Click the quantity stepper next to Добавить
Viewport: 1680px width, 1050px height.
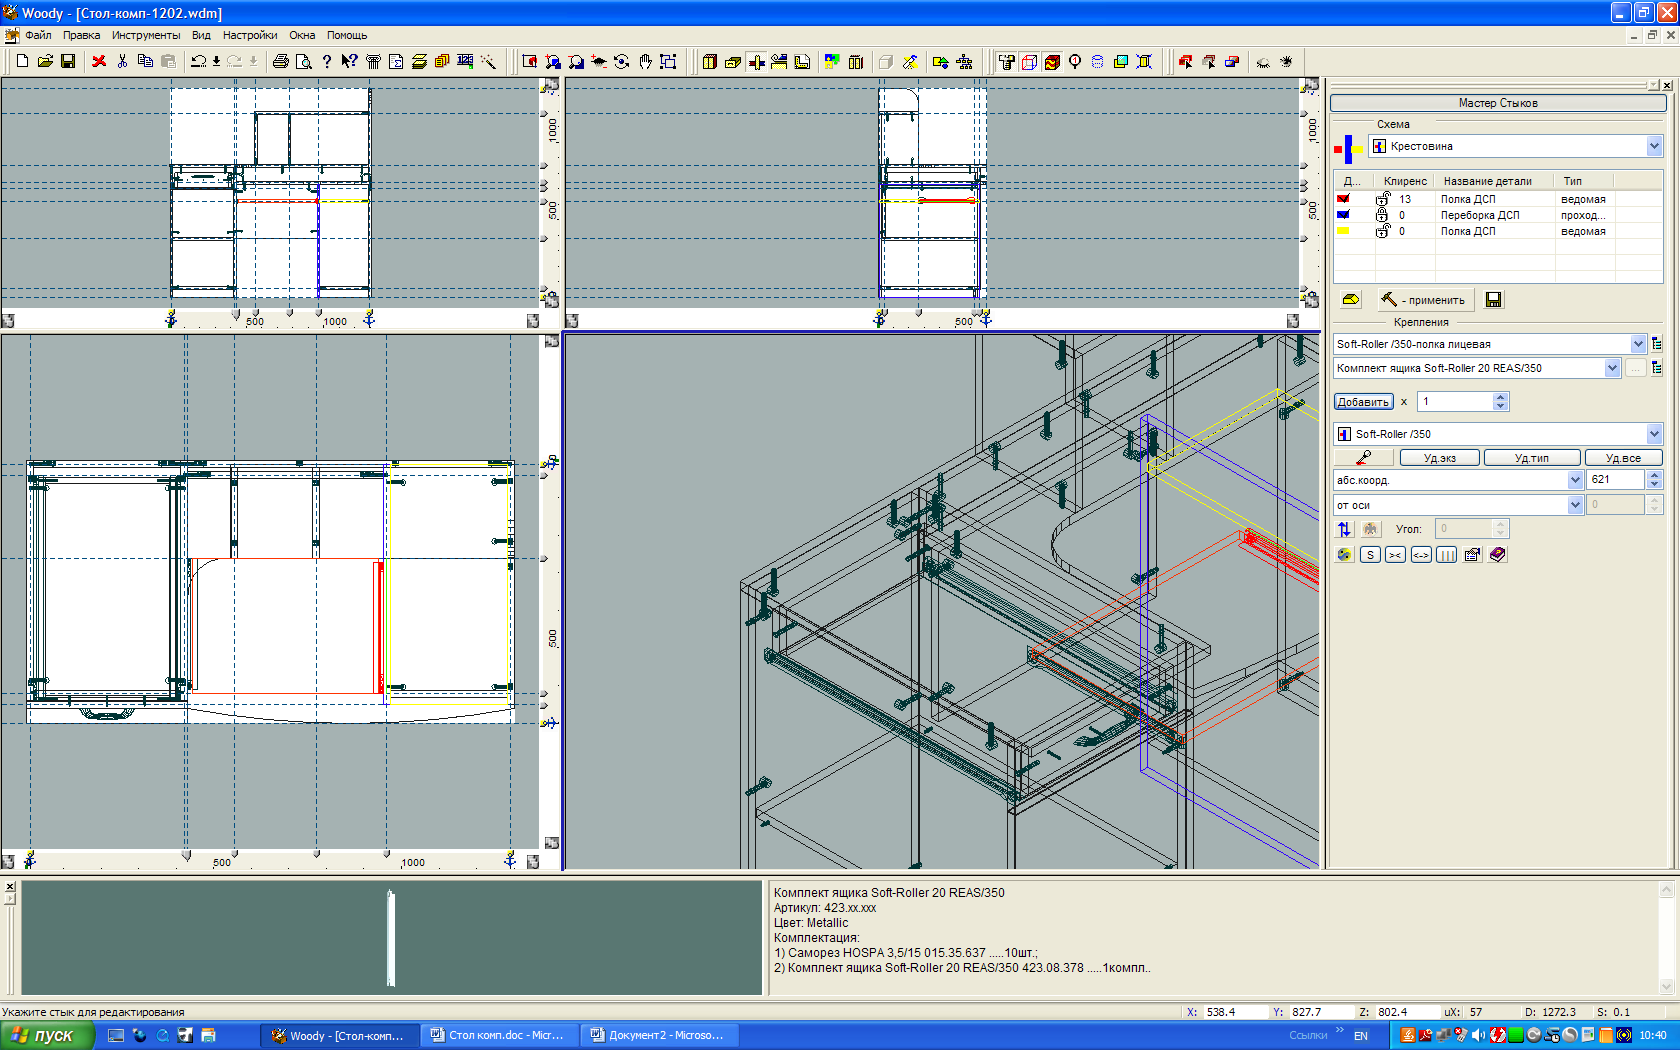[1500, 402]
